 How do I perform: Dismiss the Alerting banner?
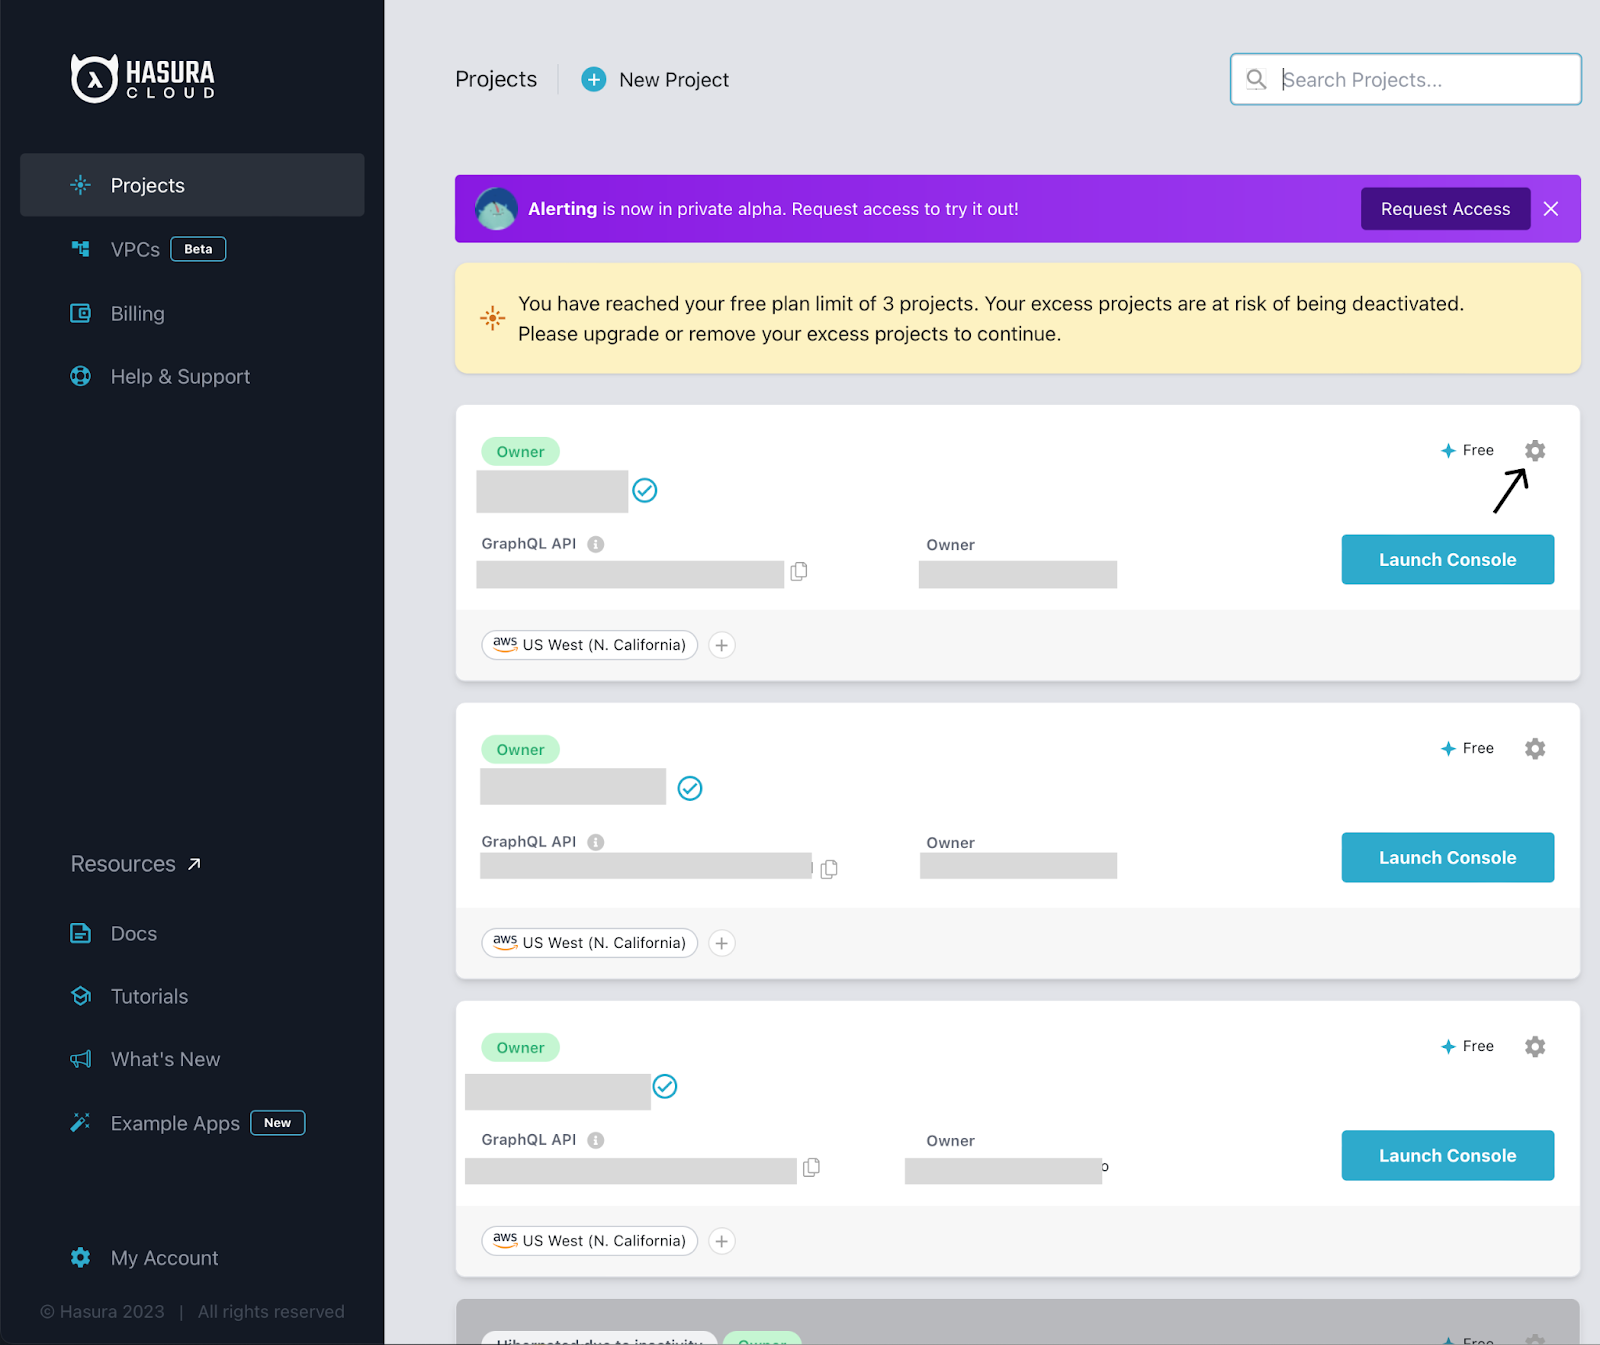pyautogui.click(x=1551, y=209)
